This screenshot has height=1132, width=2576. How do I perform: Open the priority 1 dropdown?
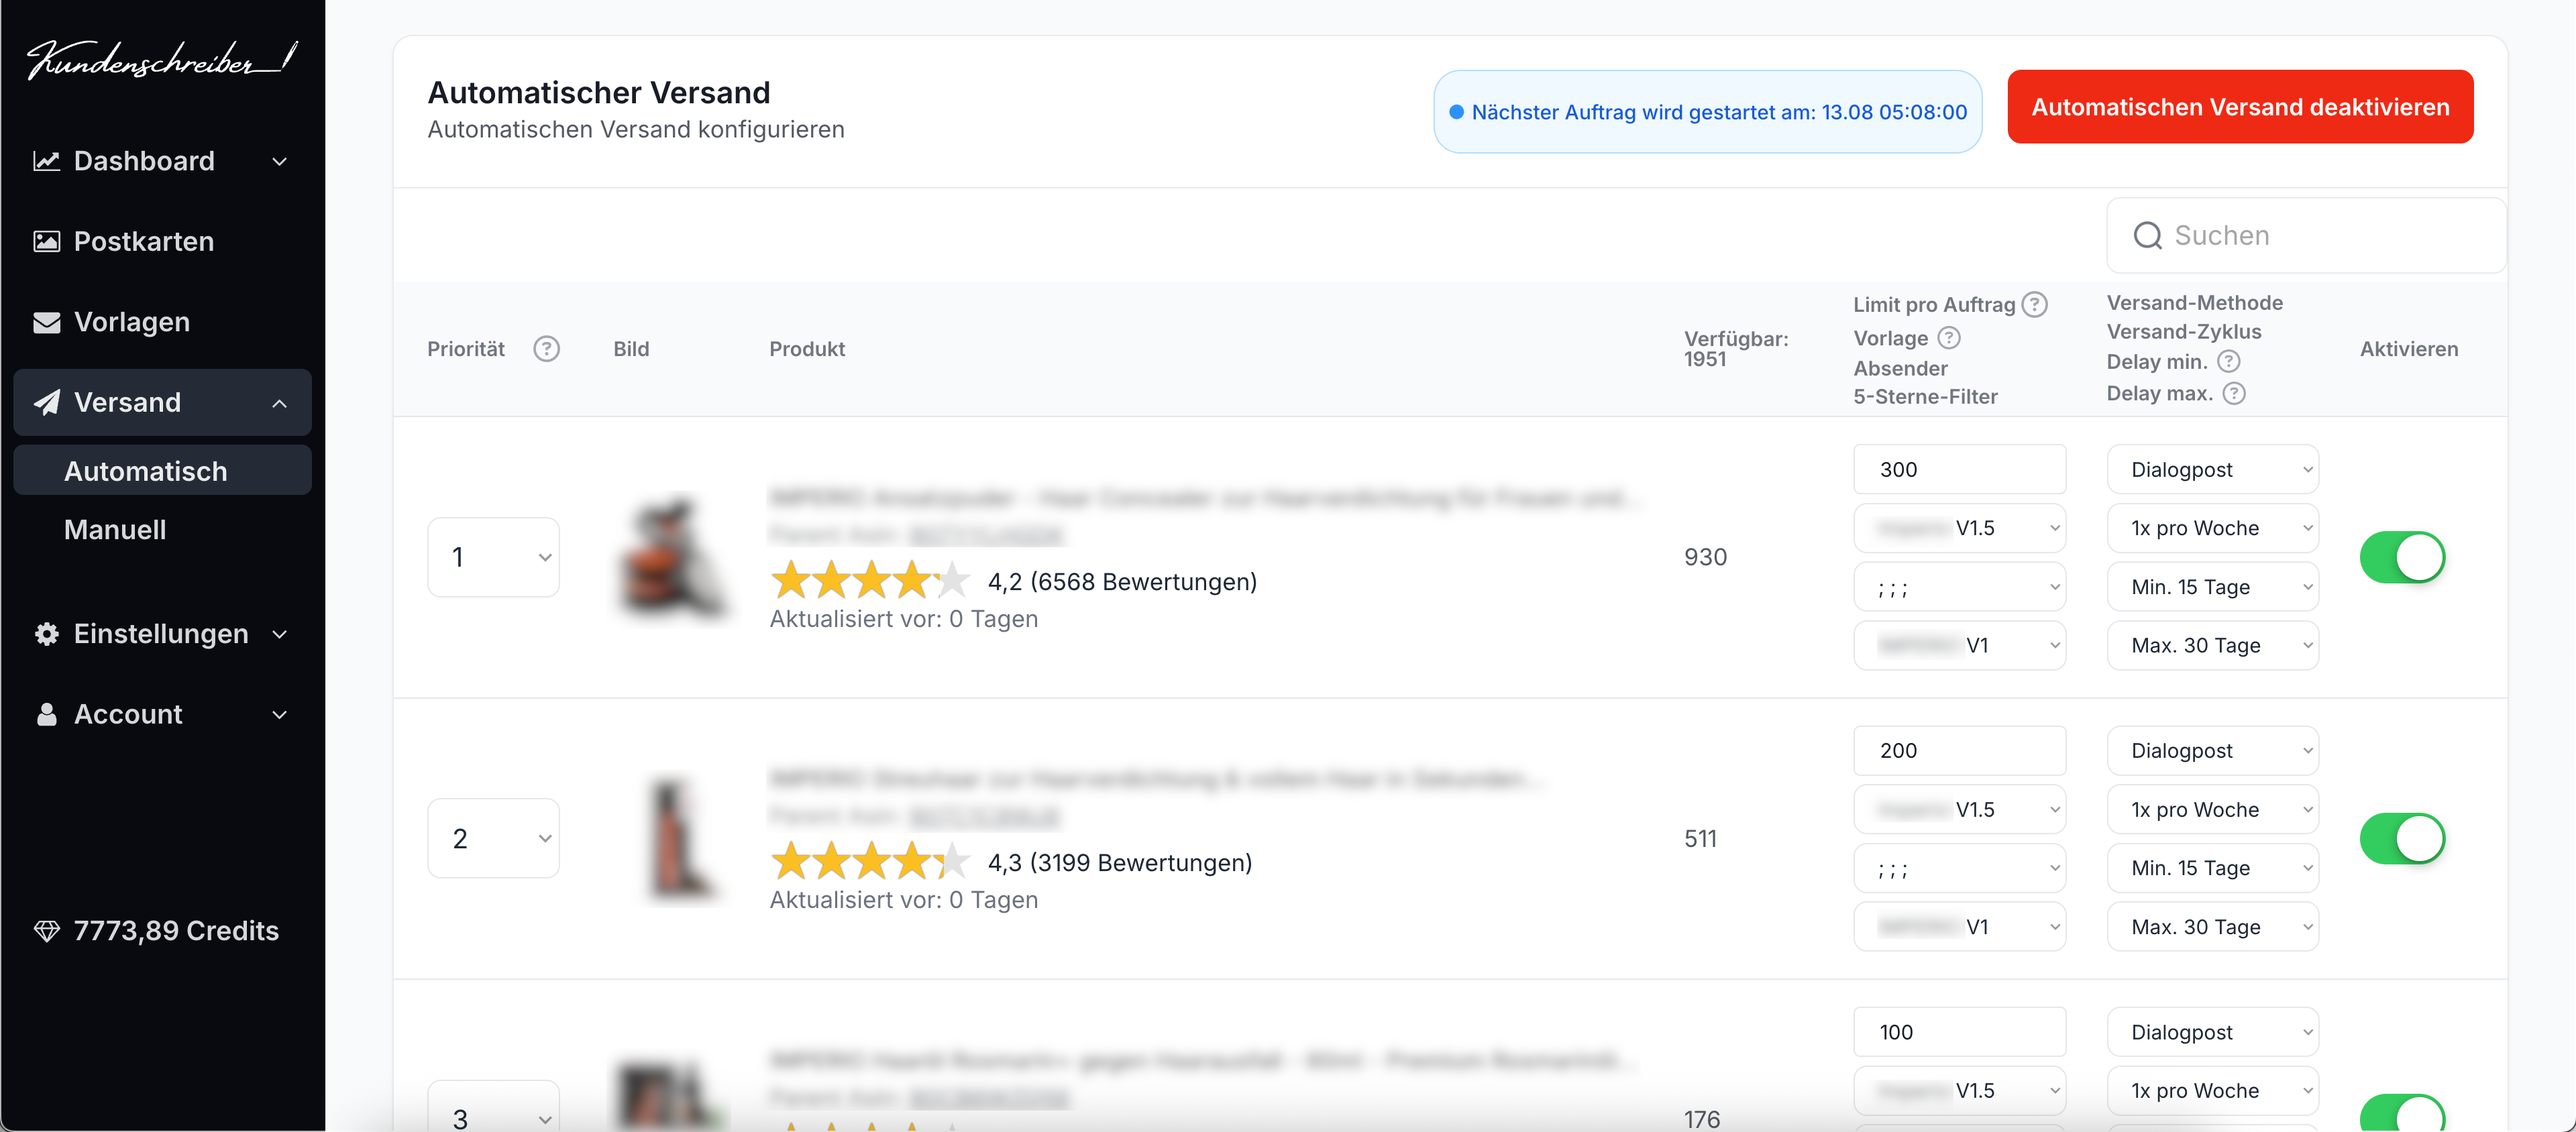(x=493, y=557)
